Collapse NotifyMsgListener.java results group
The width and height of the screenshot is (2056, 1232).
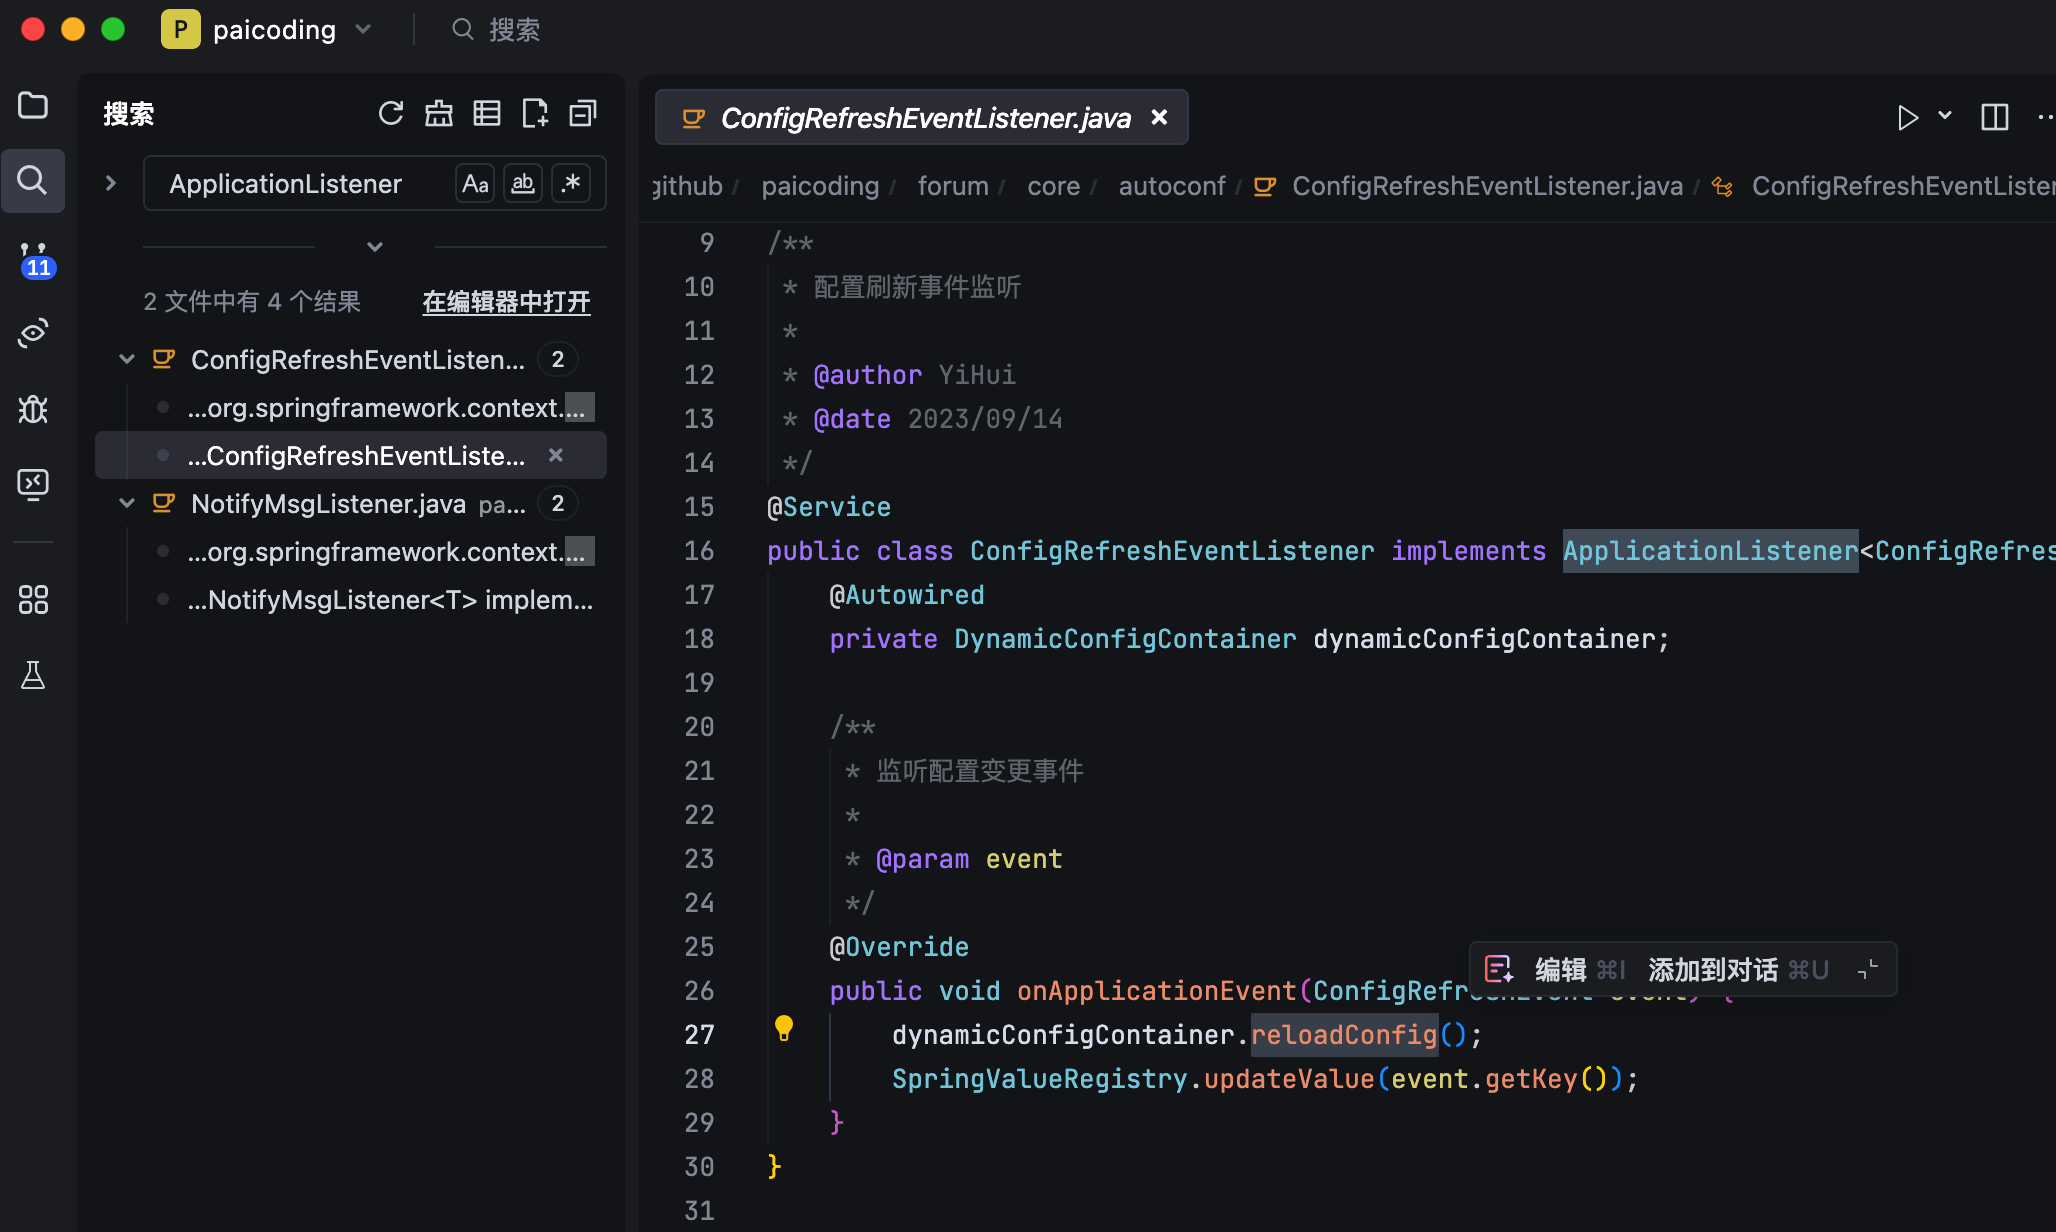(x=126, y=503)
